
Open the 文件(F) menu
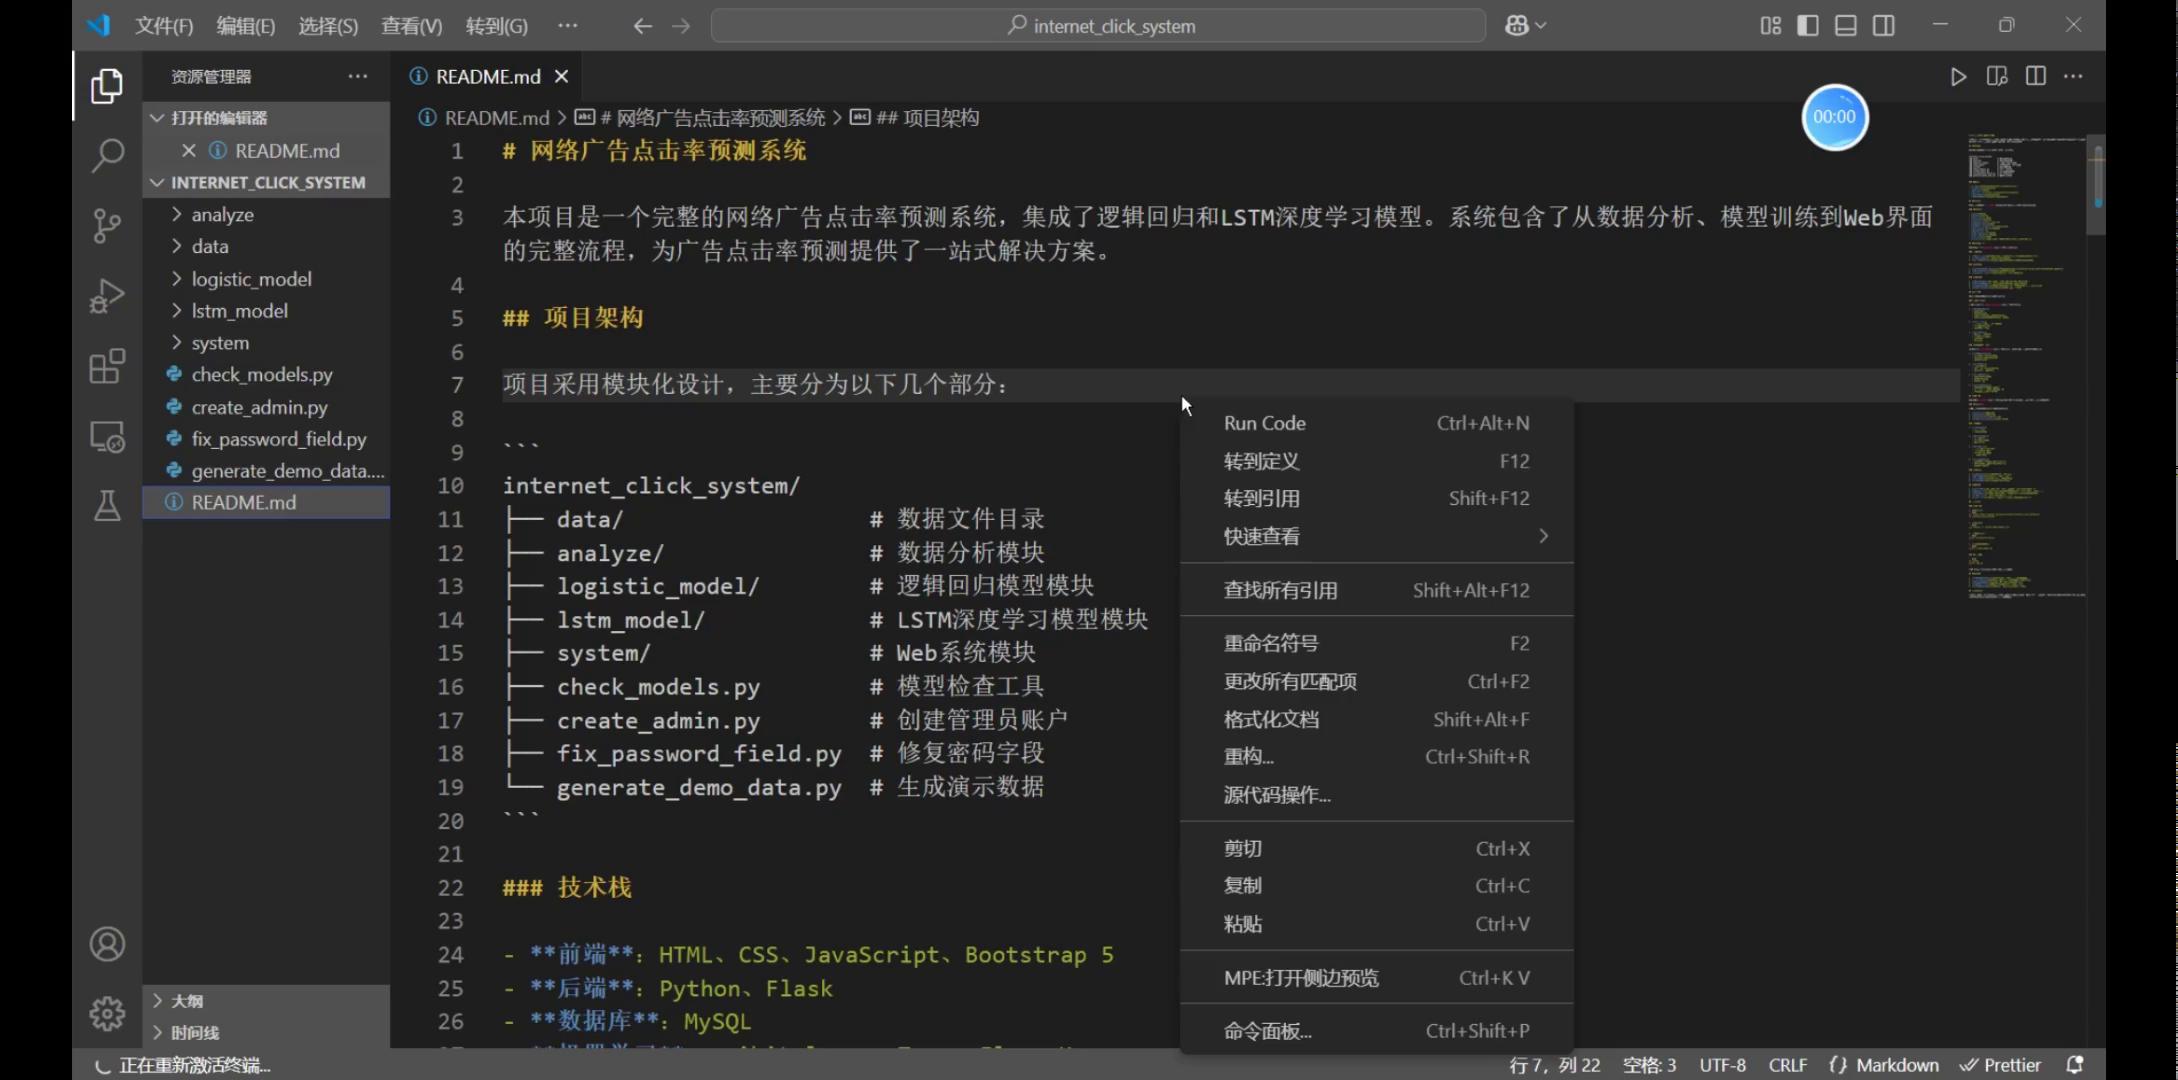coord(164,26)
